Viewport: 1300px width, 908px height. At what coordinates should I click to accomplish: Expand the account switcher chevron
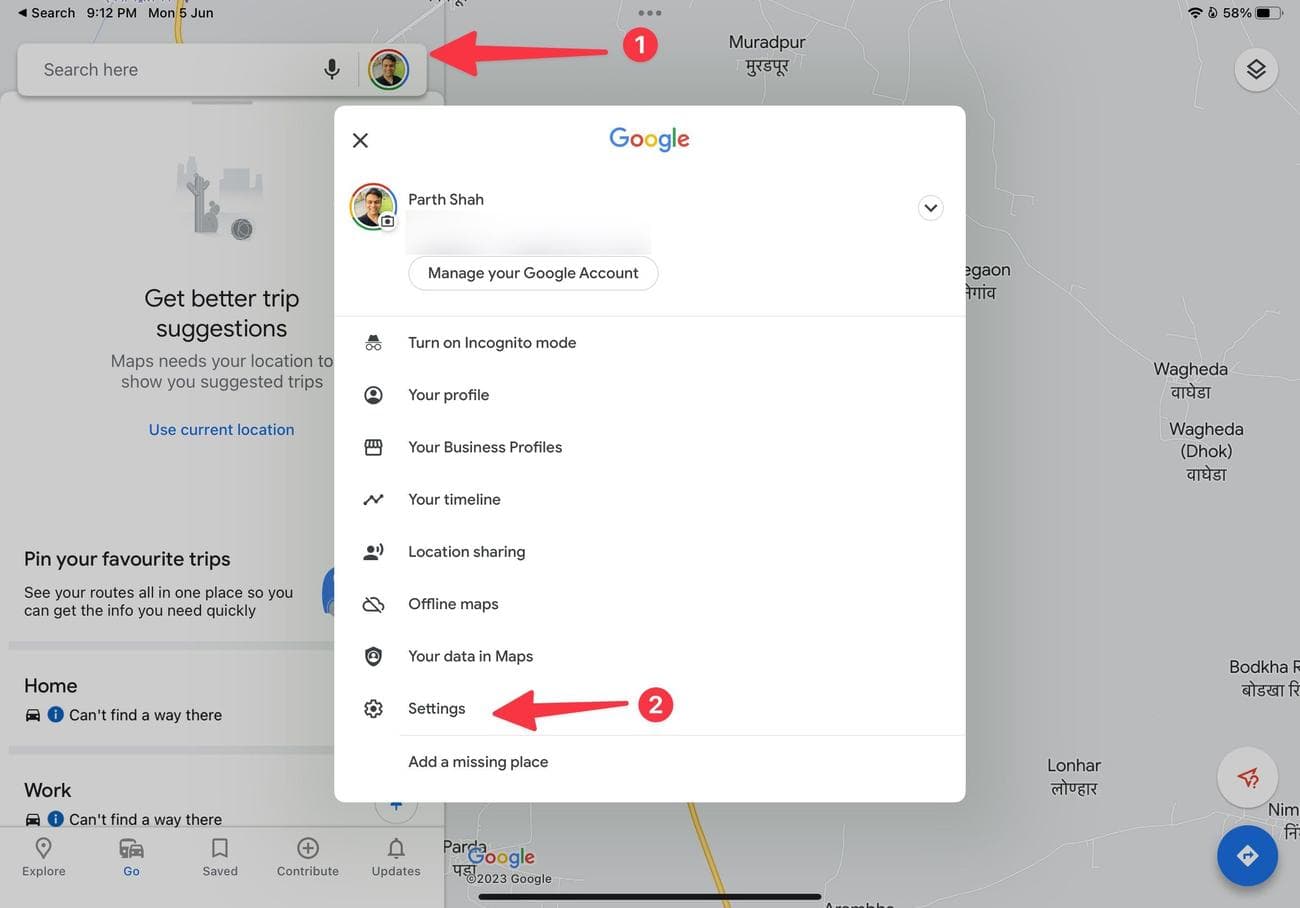tap(930, 207)
